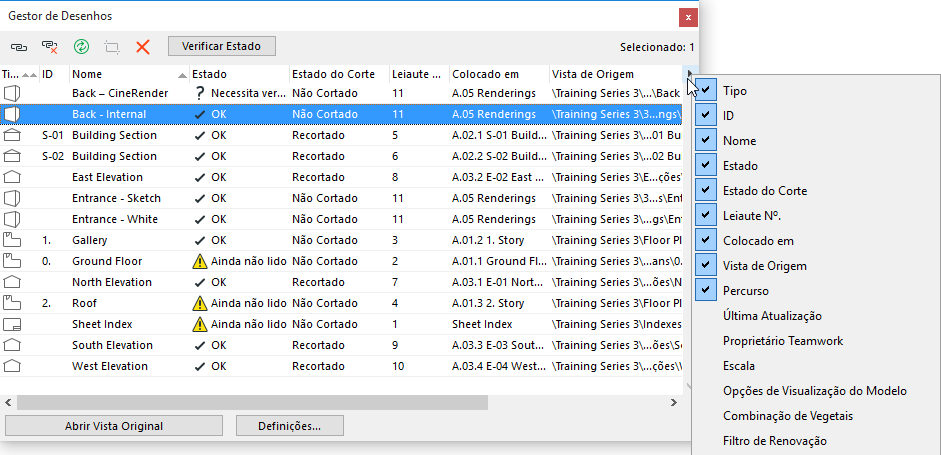The width and height of the screenshot is (941, 455).
Task: Toggle the Colocado em column checkbox
Action: pos(706,241)
